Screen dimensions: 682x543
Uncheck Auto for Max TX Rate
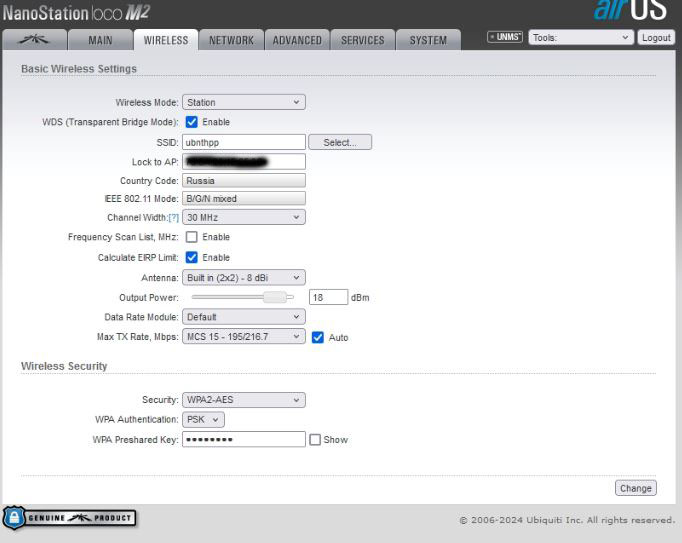click(318, 337)
